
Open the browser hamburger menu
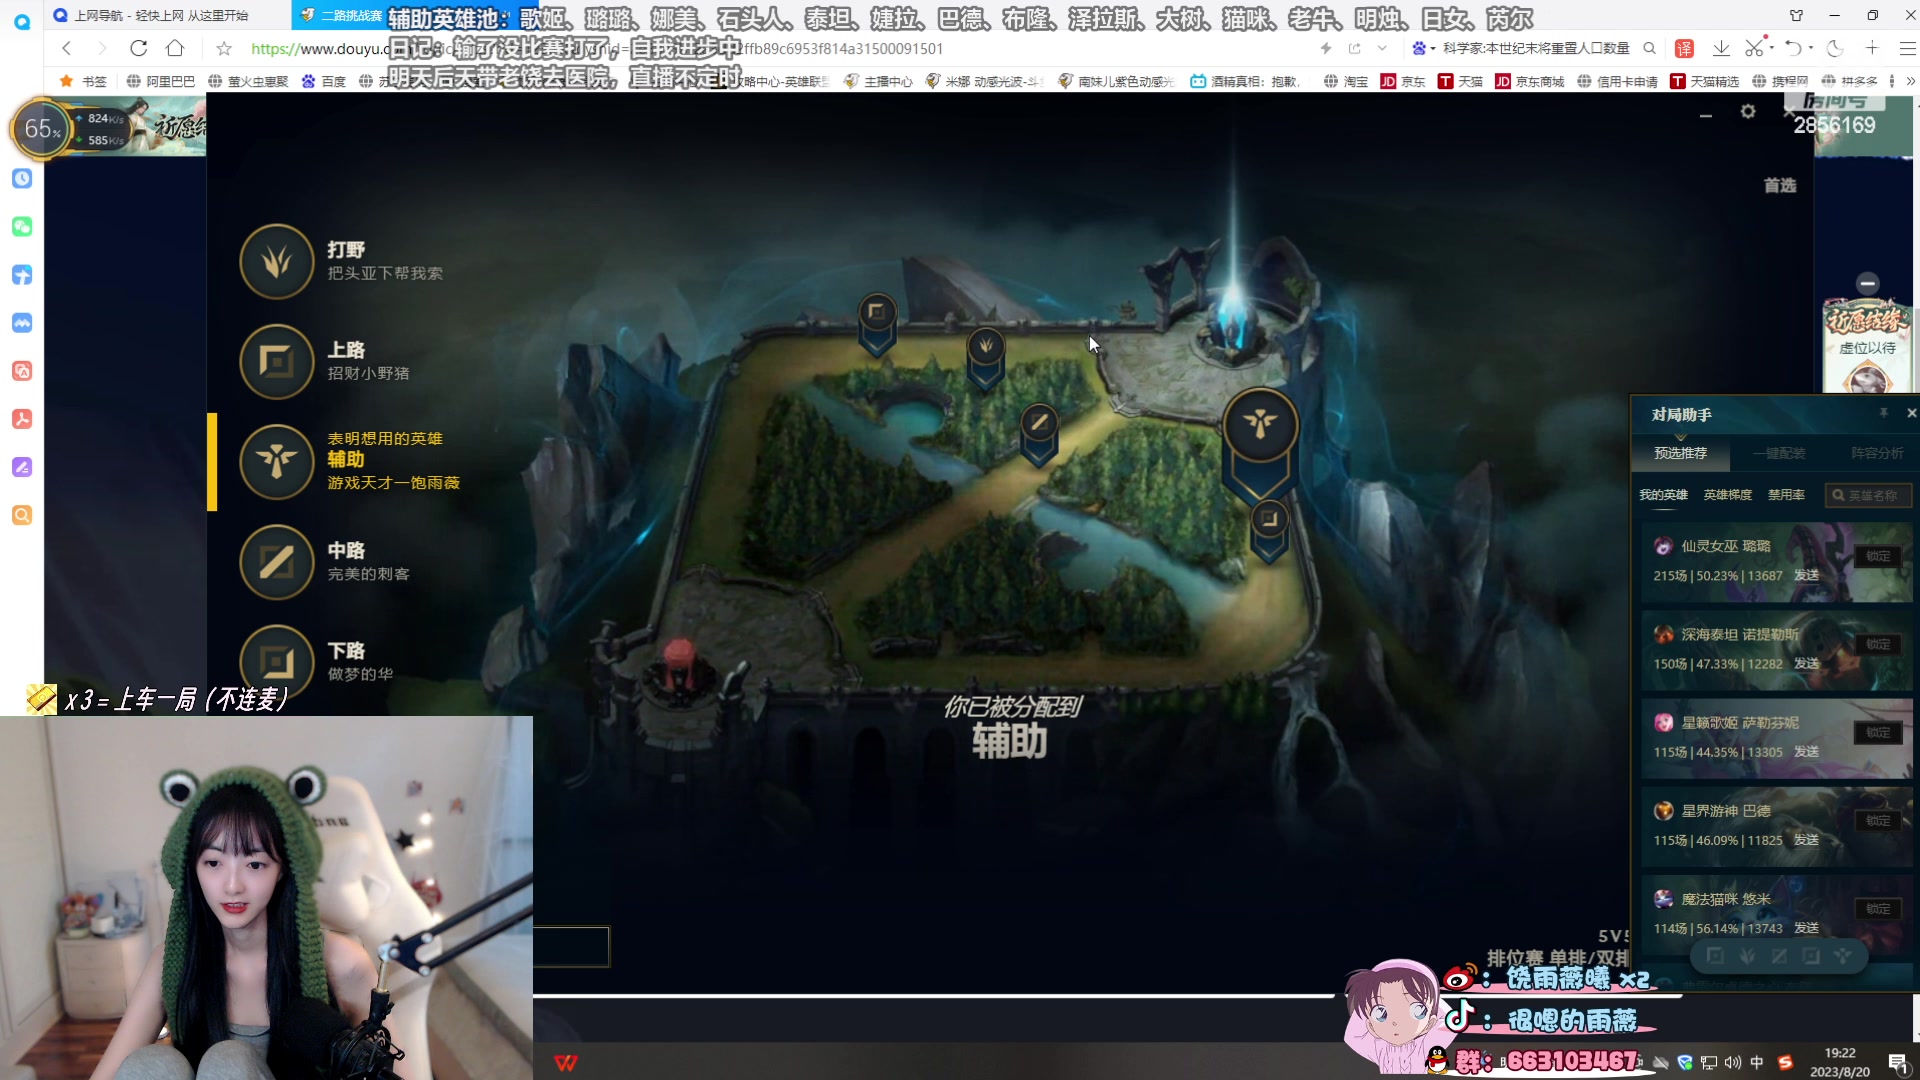point(1907,48)
